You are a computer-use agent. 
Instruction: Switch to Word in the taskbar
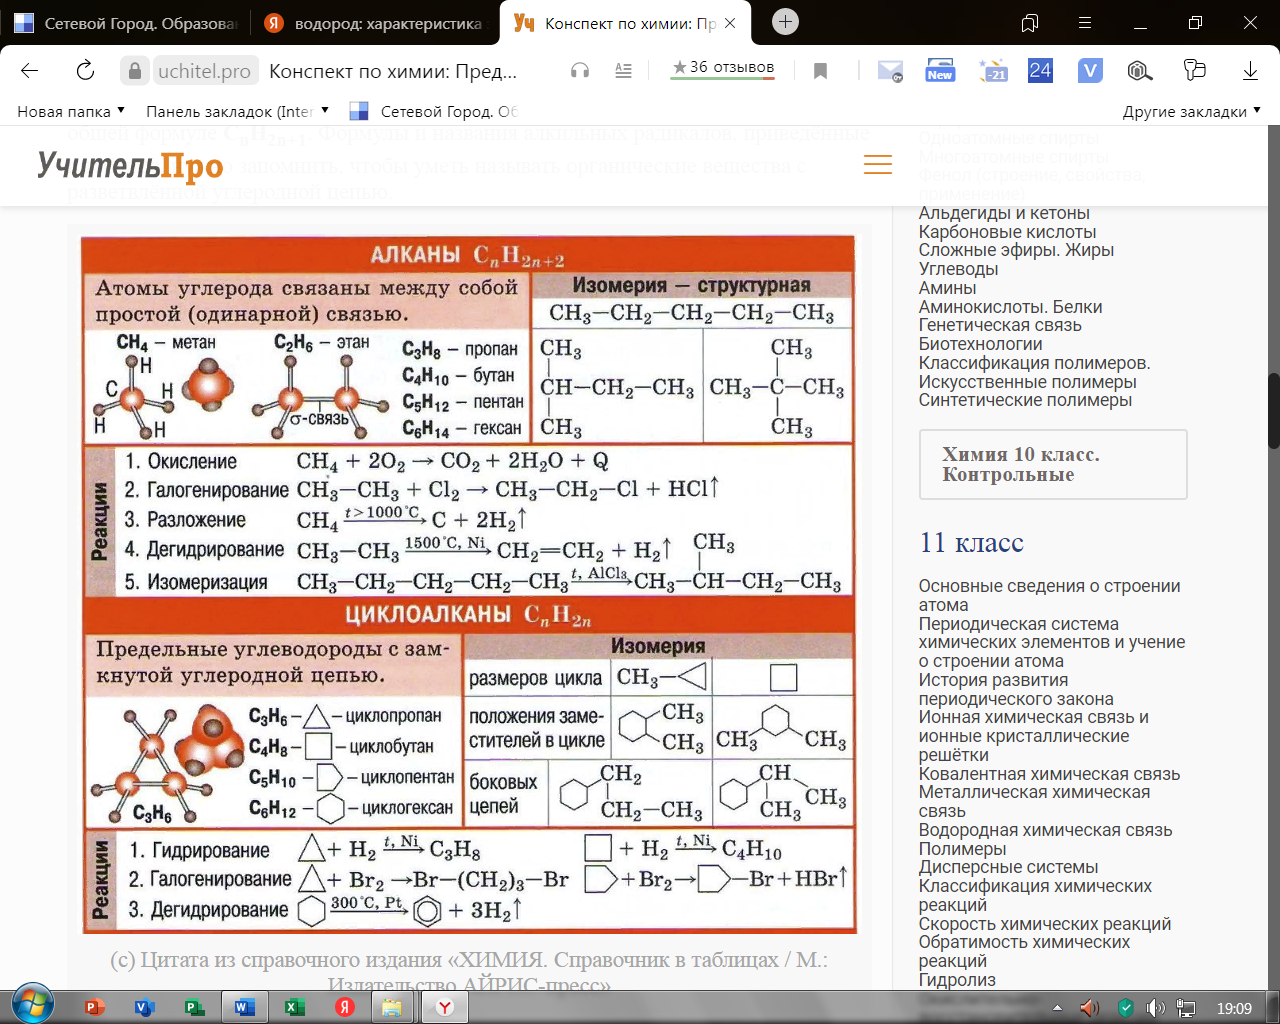pos(244,1007)
